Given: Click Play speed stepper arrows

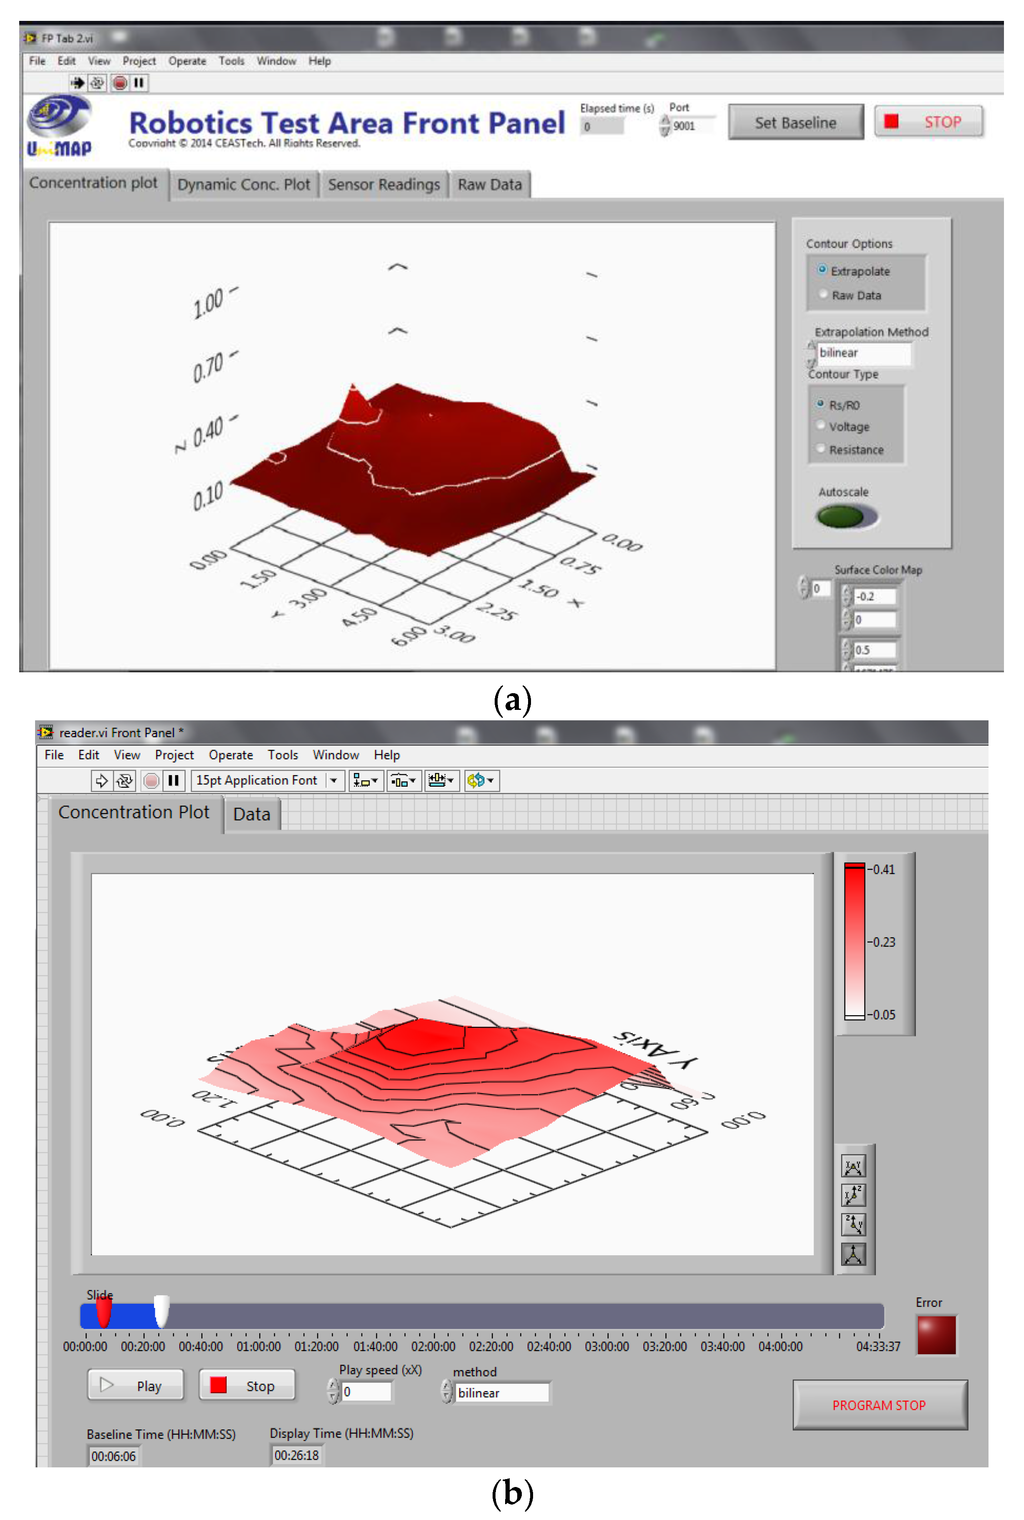Looking at the screenshot, I should coord(333,1391).
